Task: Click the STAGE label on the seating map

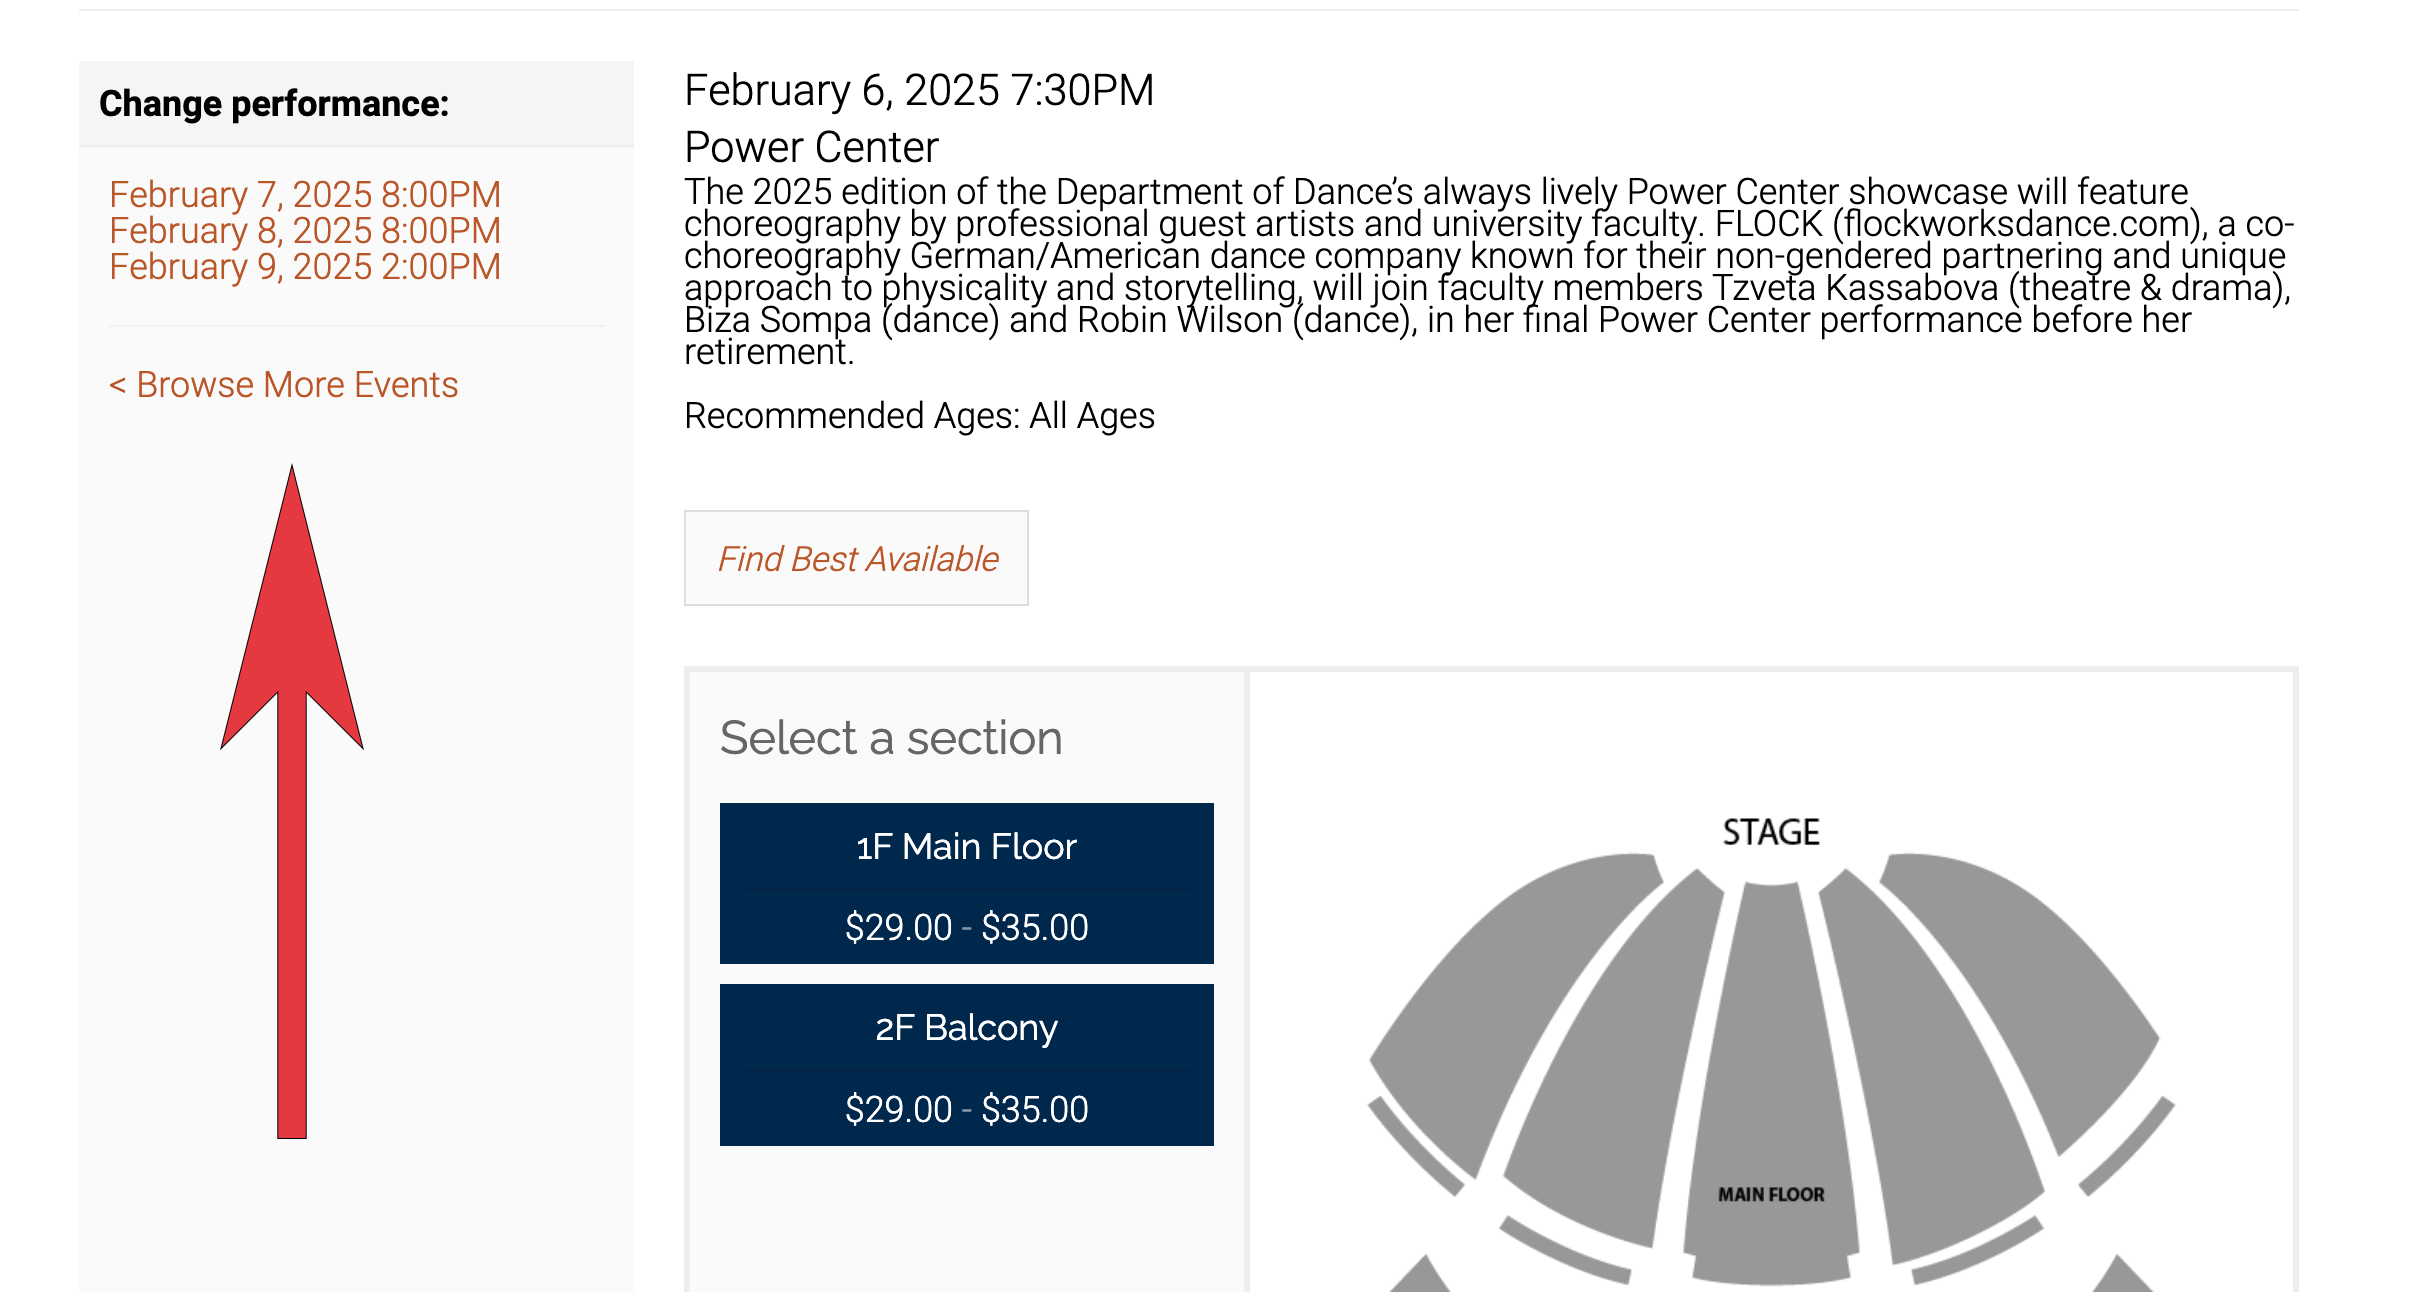Action: (x=1771, y=832)
